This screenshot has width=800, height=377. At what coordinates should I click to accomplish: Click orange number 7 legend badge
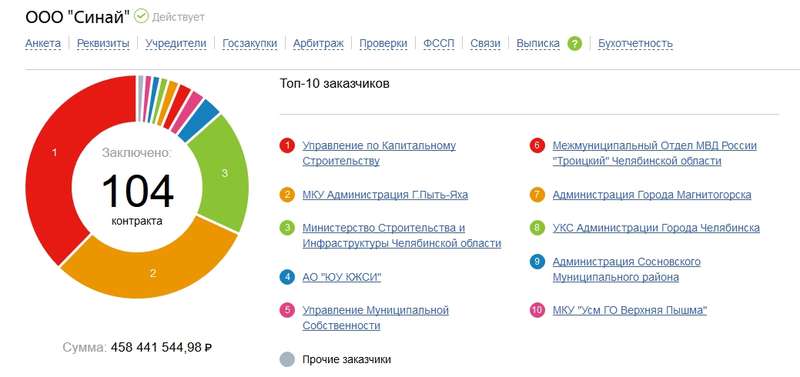point(537,195)
